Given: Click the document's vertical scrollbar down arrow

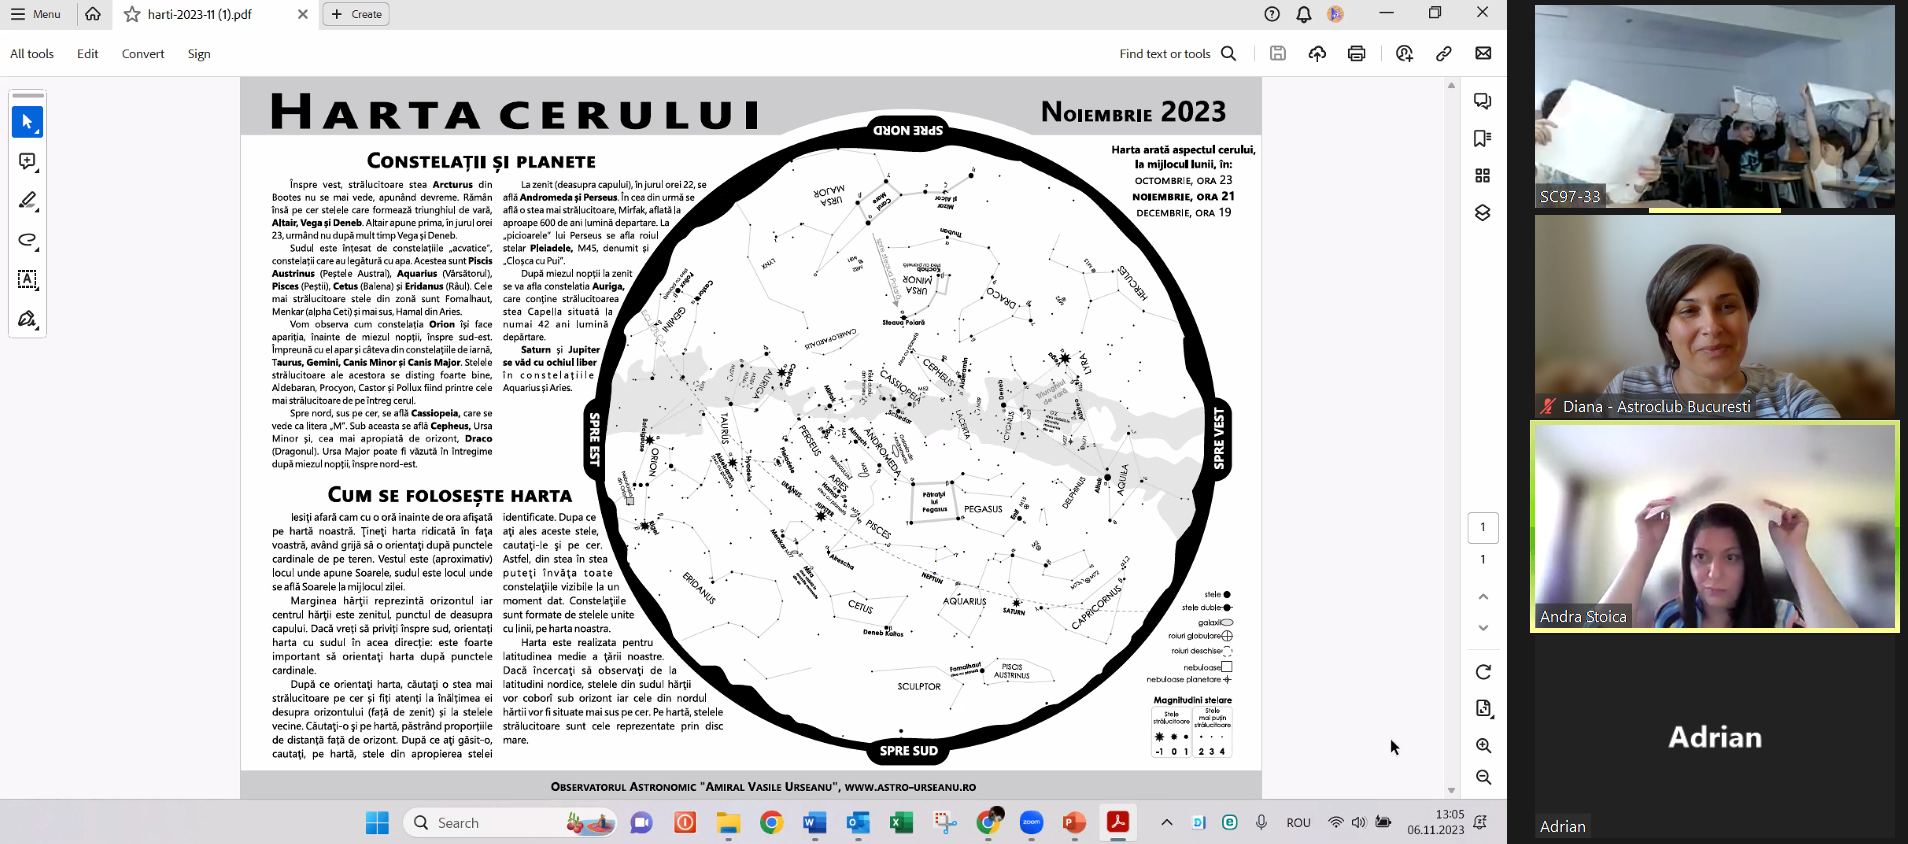Looking at the screenshot, I should [x=1452, y=791].
